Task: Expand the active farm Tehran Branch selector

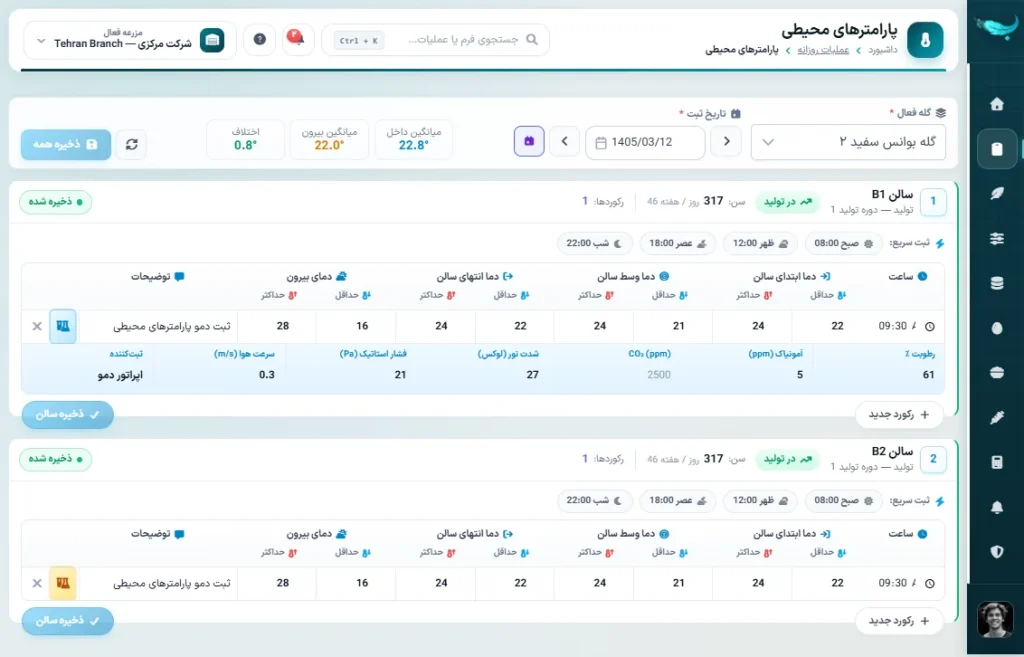Action: [x=130, y=40]
